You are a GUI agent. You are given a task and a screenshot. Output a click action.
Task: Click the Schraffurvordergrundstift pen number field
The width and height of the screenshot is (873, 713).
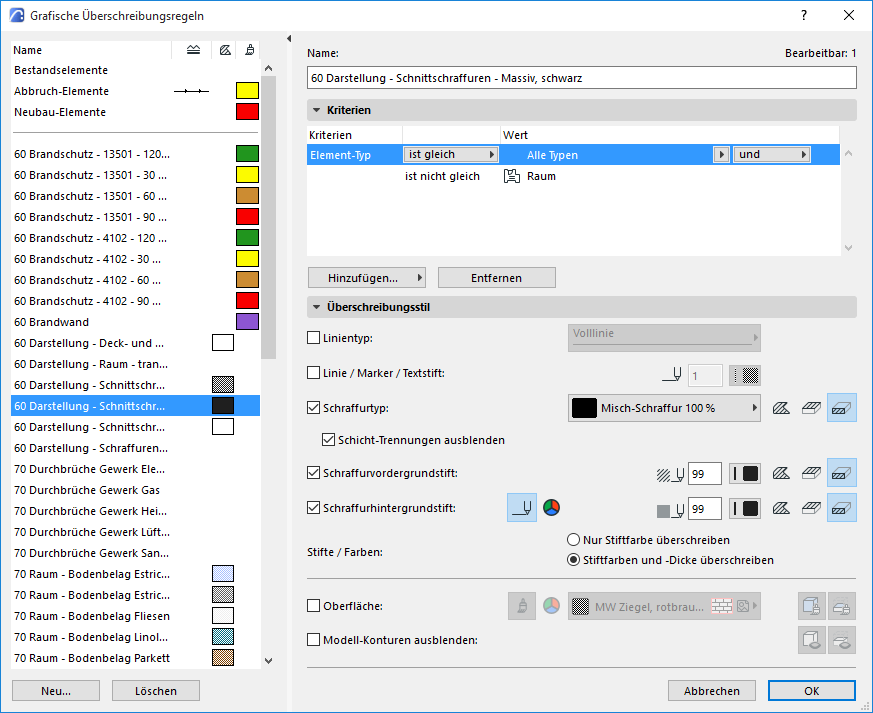[x=705, y=474]
